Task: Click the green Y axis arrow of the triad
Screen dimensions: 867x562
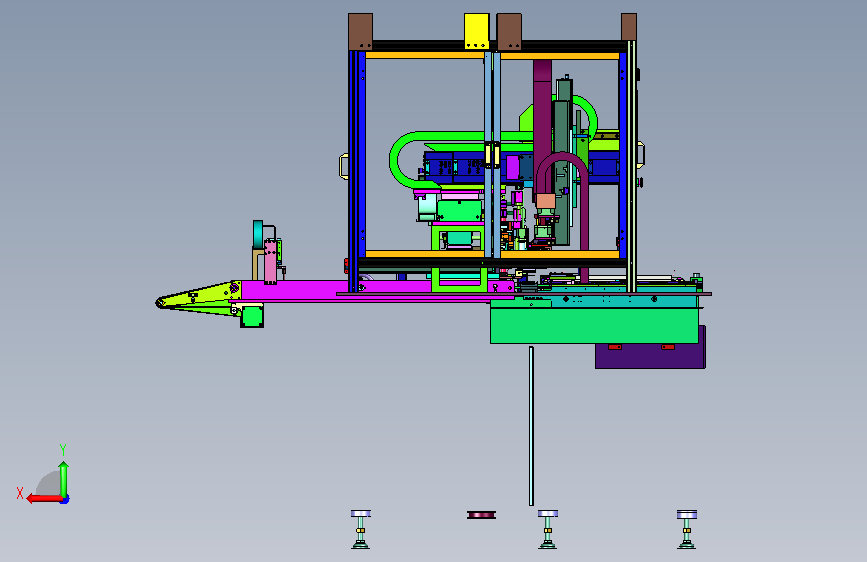Action: (x=64, y=479)
